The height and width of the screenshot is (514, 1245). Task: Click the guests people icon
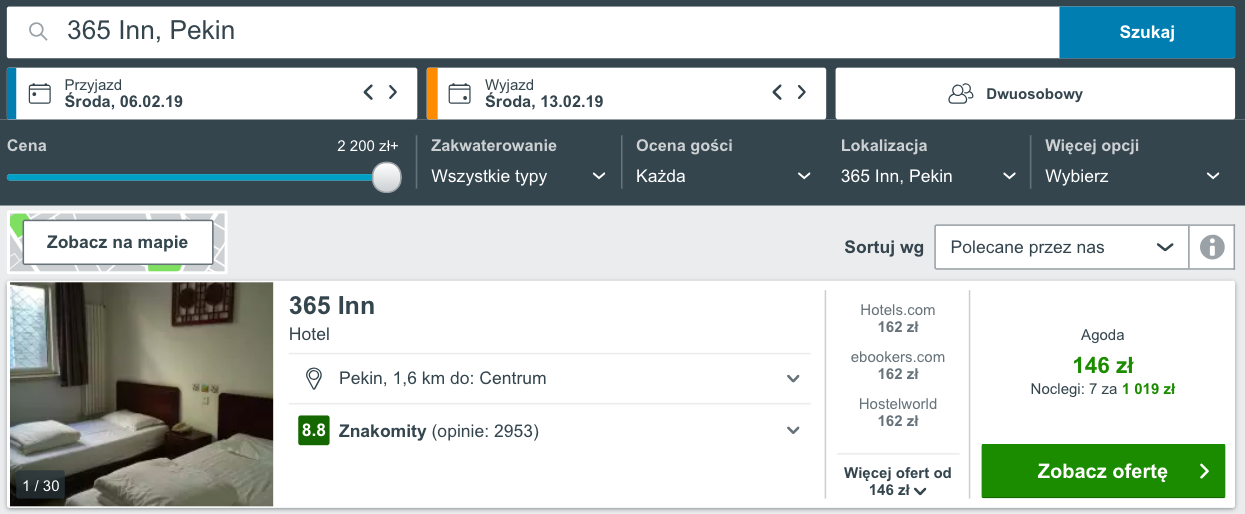(960, 94)
